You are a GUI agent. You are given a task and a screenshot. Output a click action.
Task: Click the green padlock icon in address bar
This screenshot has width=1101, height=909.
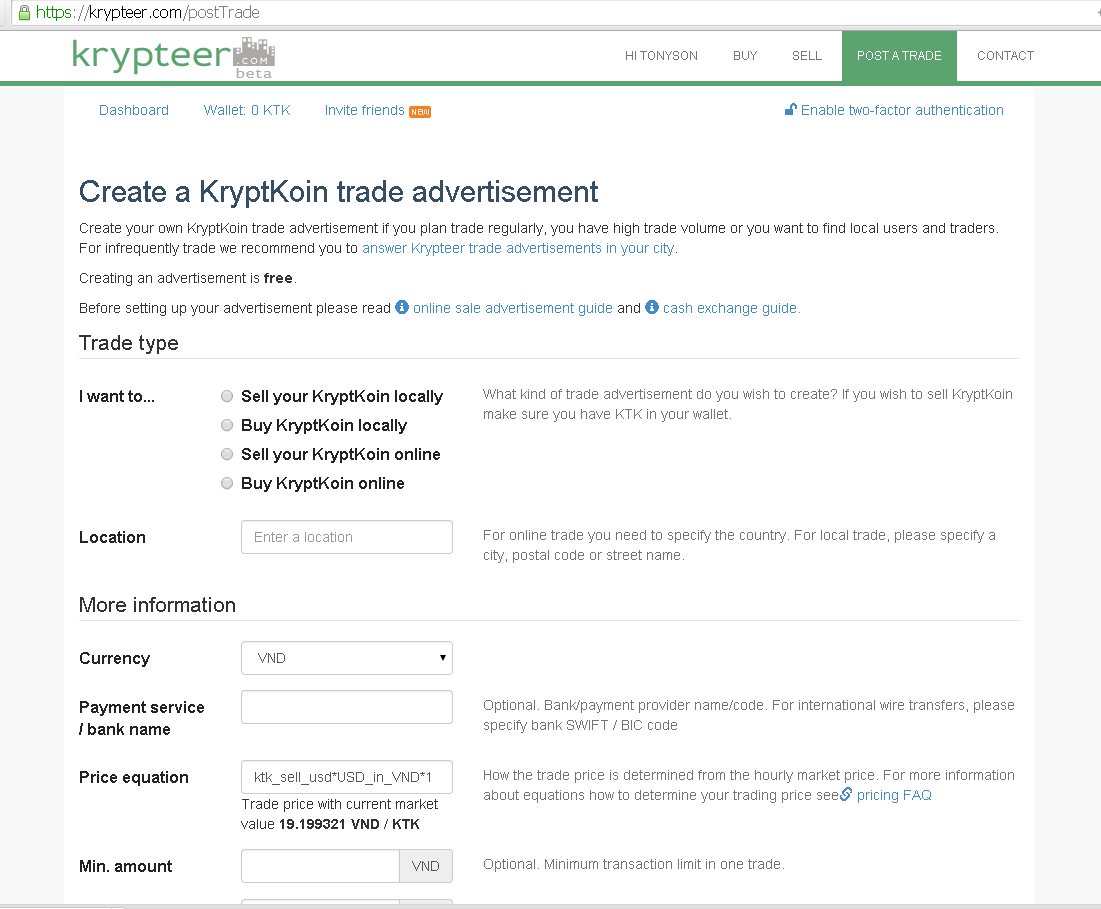[x=25, y=13]
